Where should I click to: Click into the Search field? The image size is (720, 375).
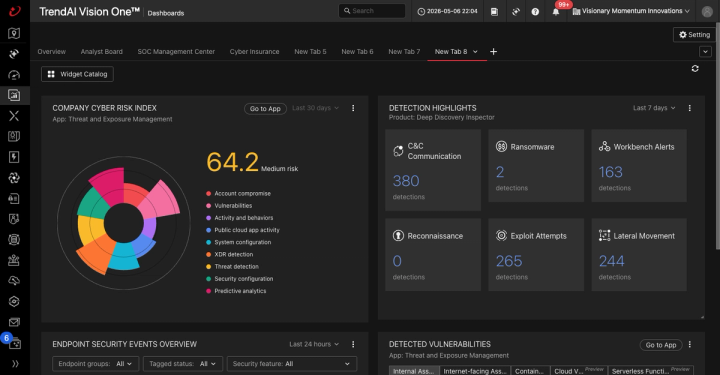372,11
